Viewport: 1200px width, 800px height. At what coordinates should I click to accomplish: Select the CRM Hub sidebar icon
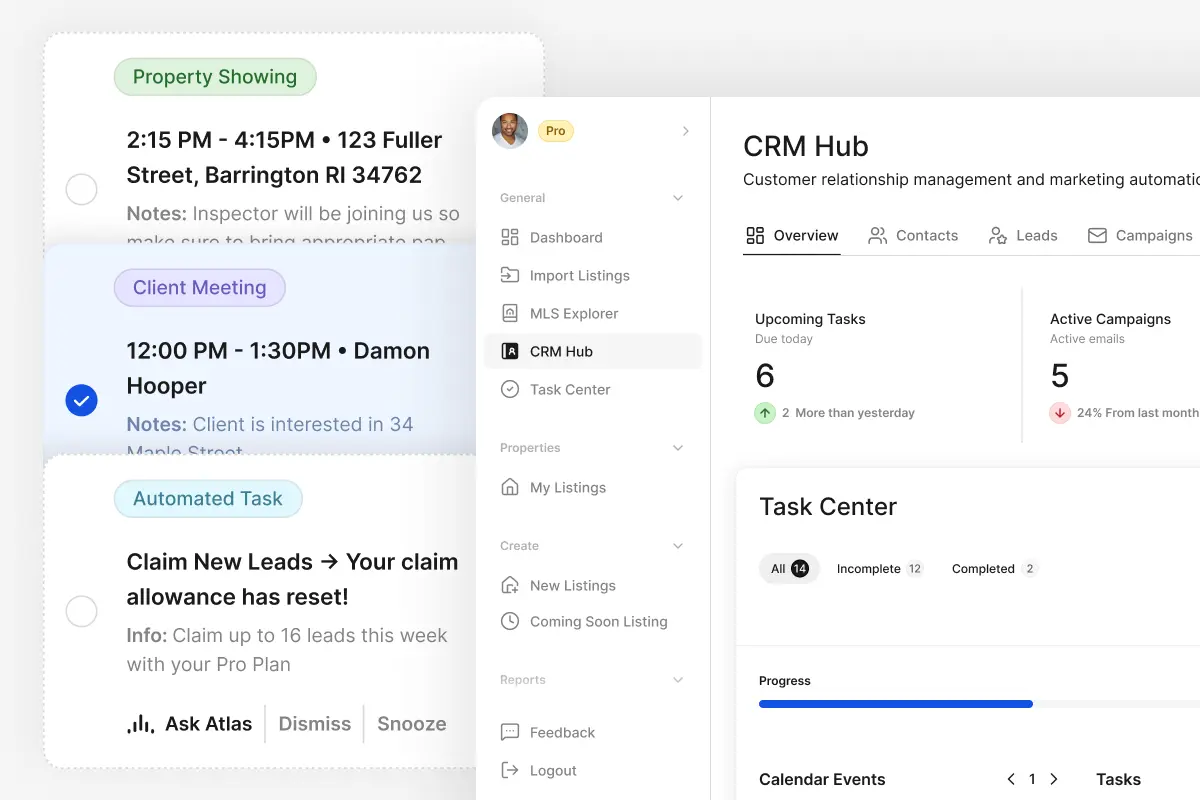510,351
